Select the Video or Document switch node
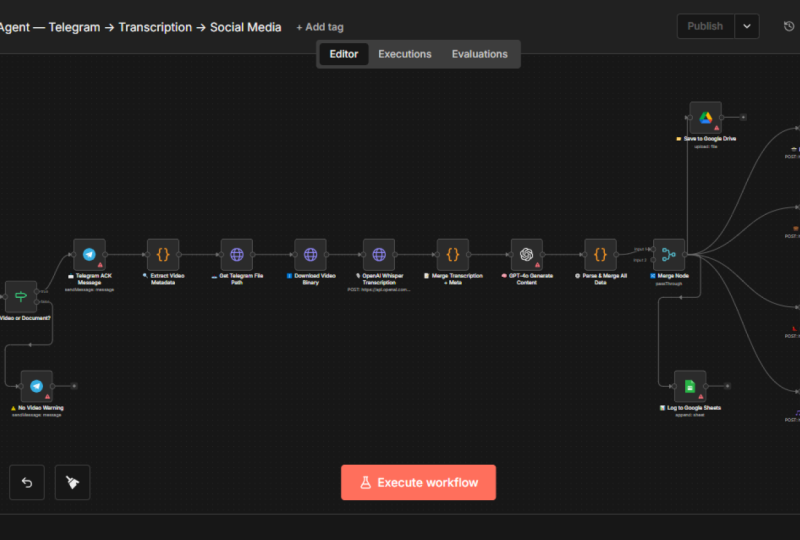Viewport: 800px width, 540px height. [21, 297]
